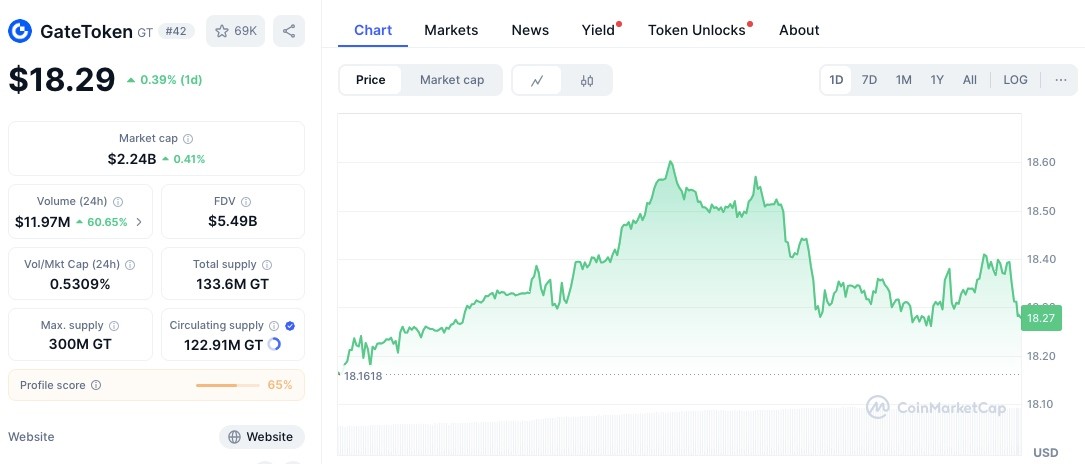This screenshot has height=464, width=1085.
Task: Open the share icon button
Action: pyautogui.click(x=289, y=31)
